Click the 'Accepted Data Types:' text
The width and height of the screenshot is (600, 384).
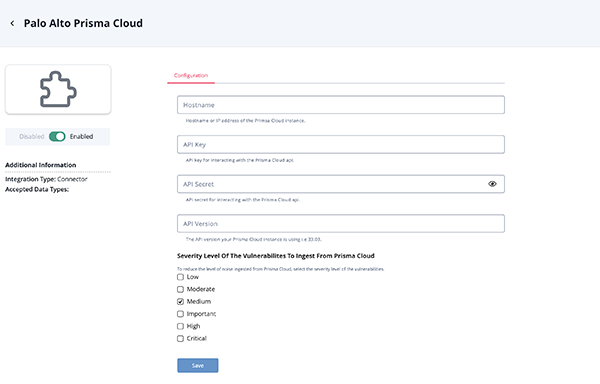pos(37,189)
